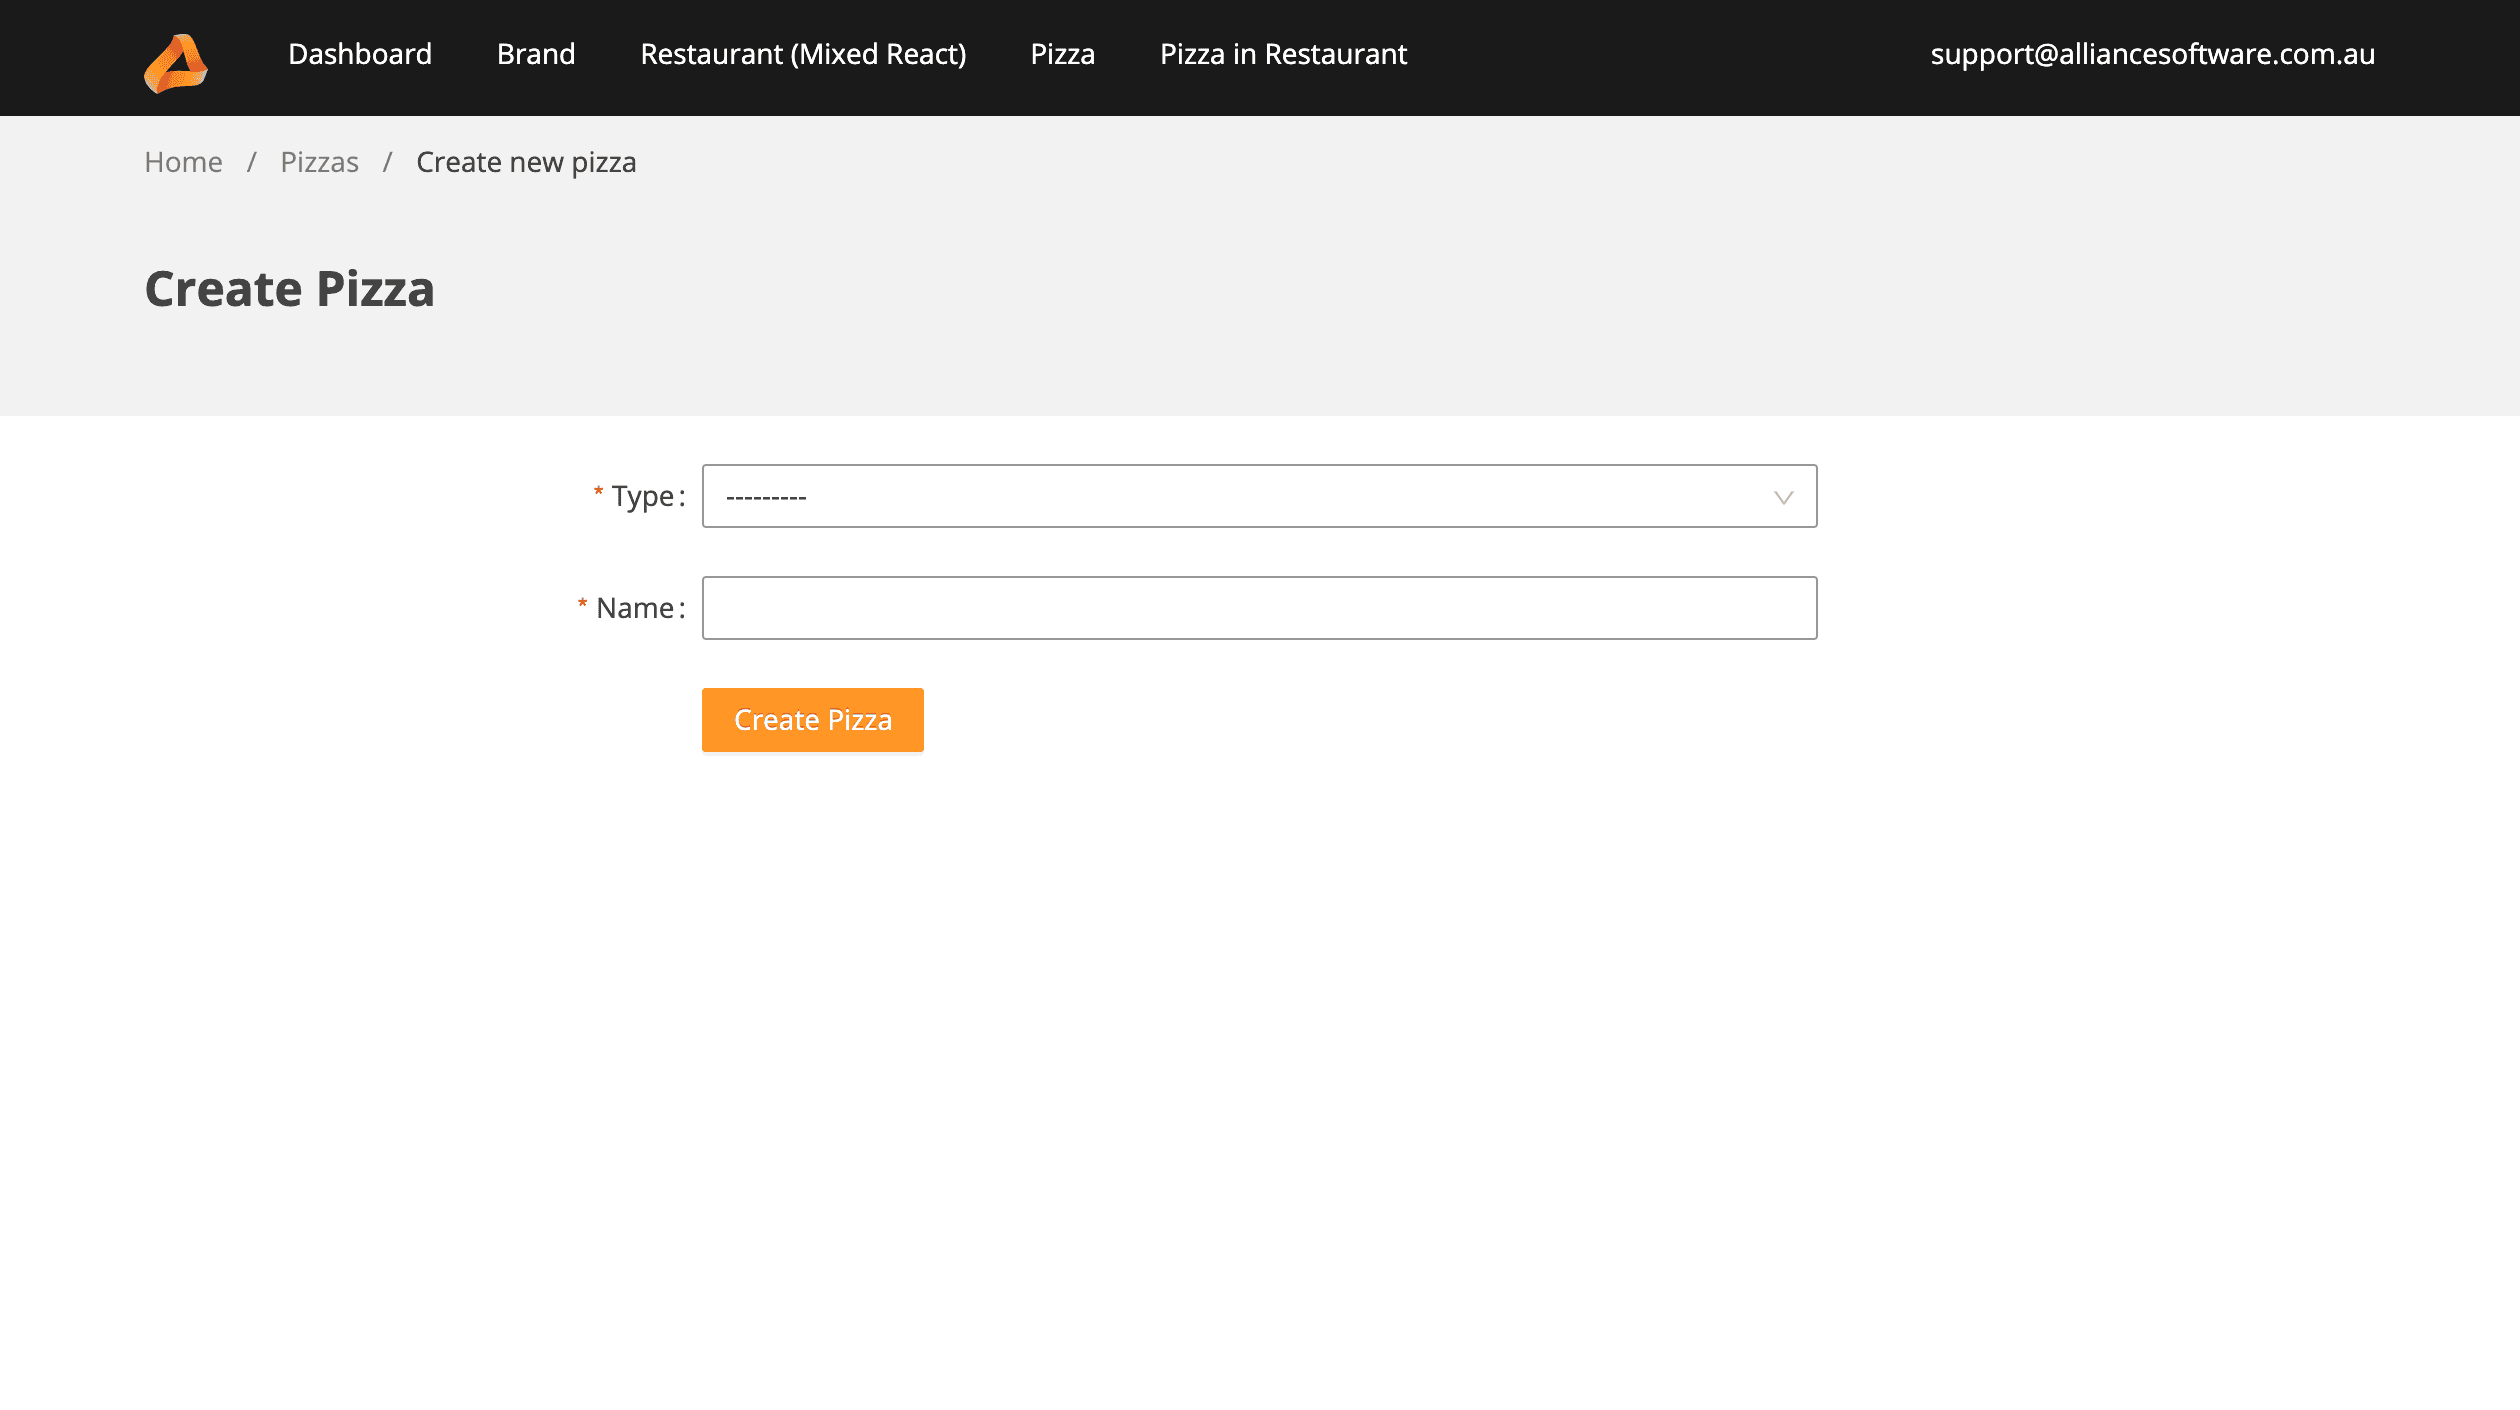The image size is (2520, 1410).
Task: Open the Type select combo box
Action: [x=1259, y=496]
